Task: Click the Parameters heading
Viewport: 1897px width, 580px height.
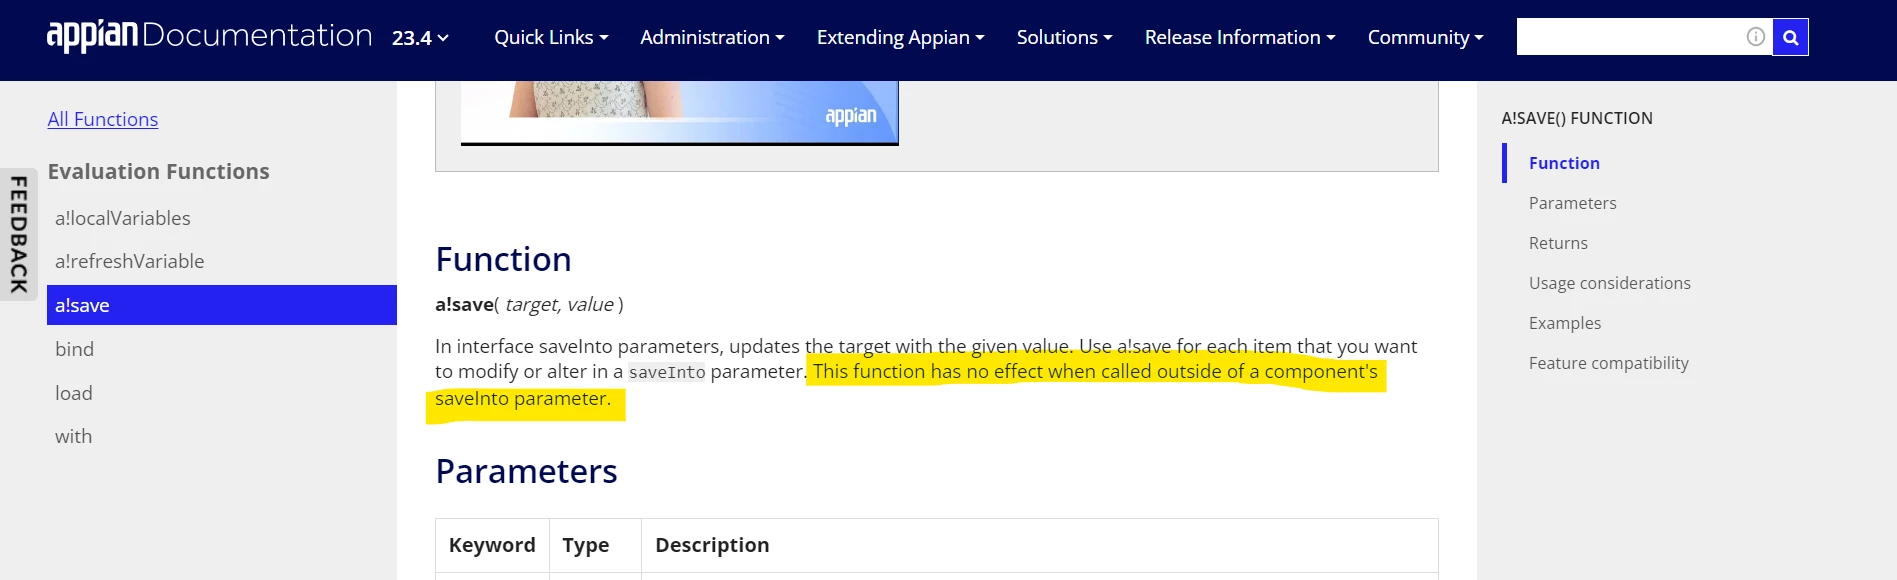Action: click(526, 472)
